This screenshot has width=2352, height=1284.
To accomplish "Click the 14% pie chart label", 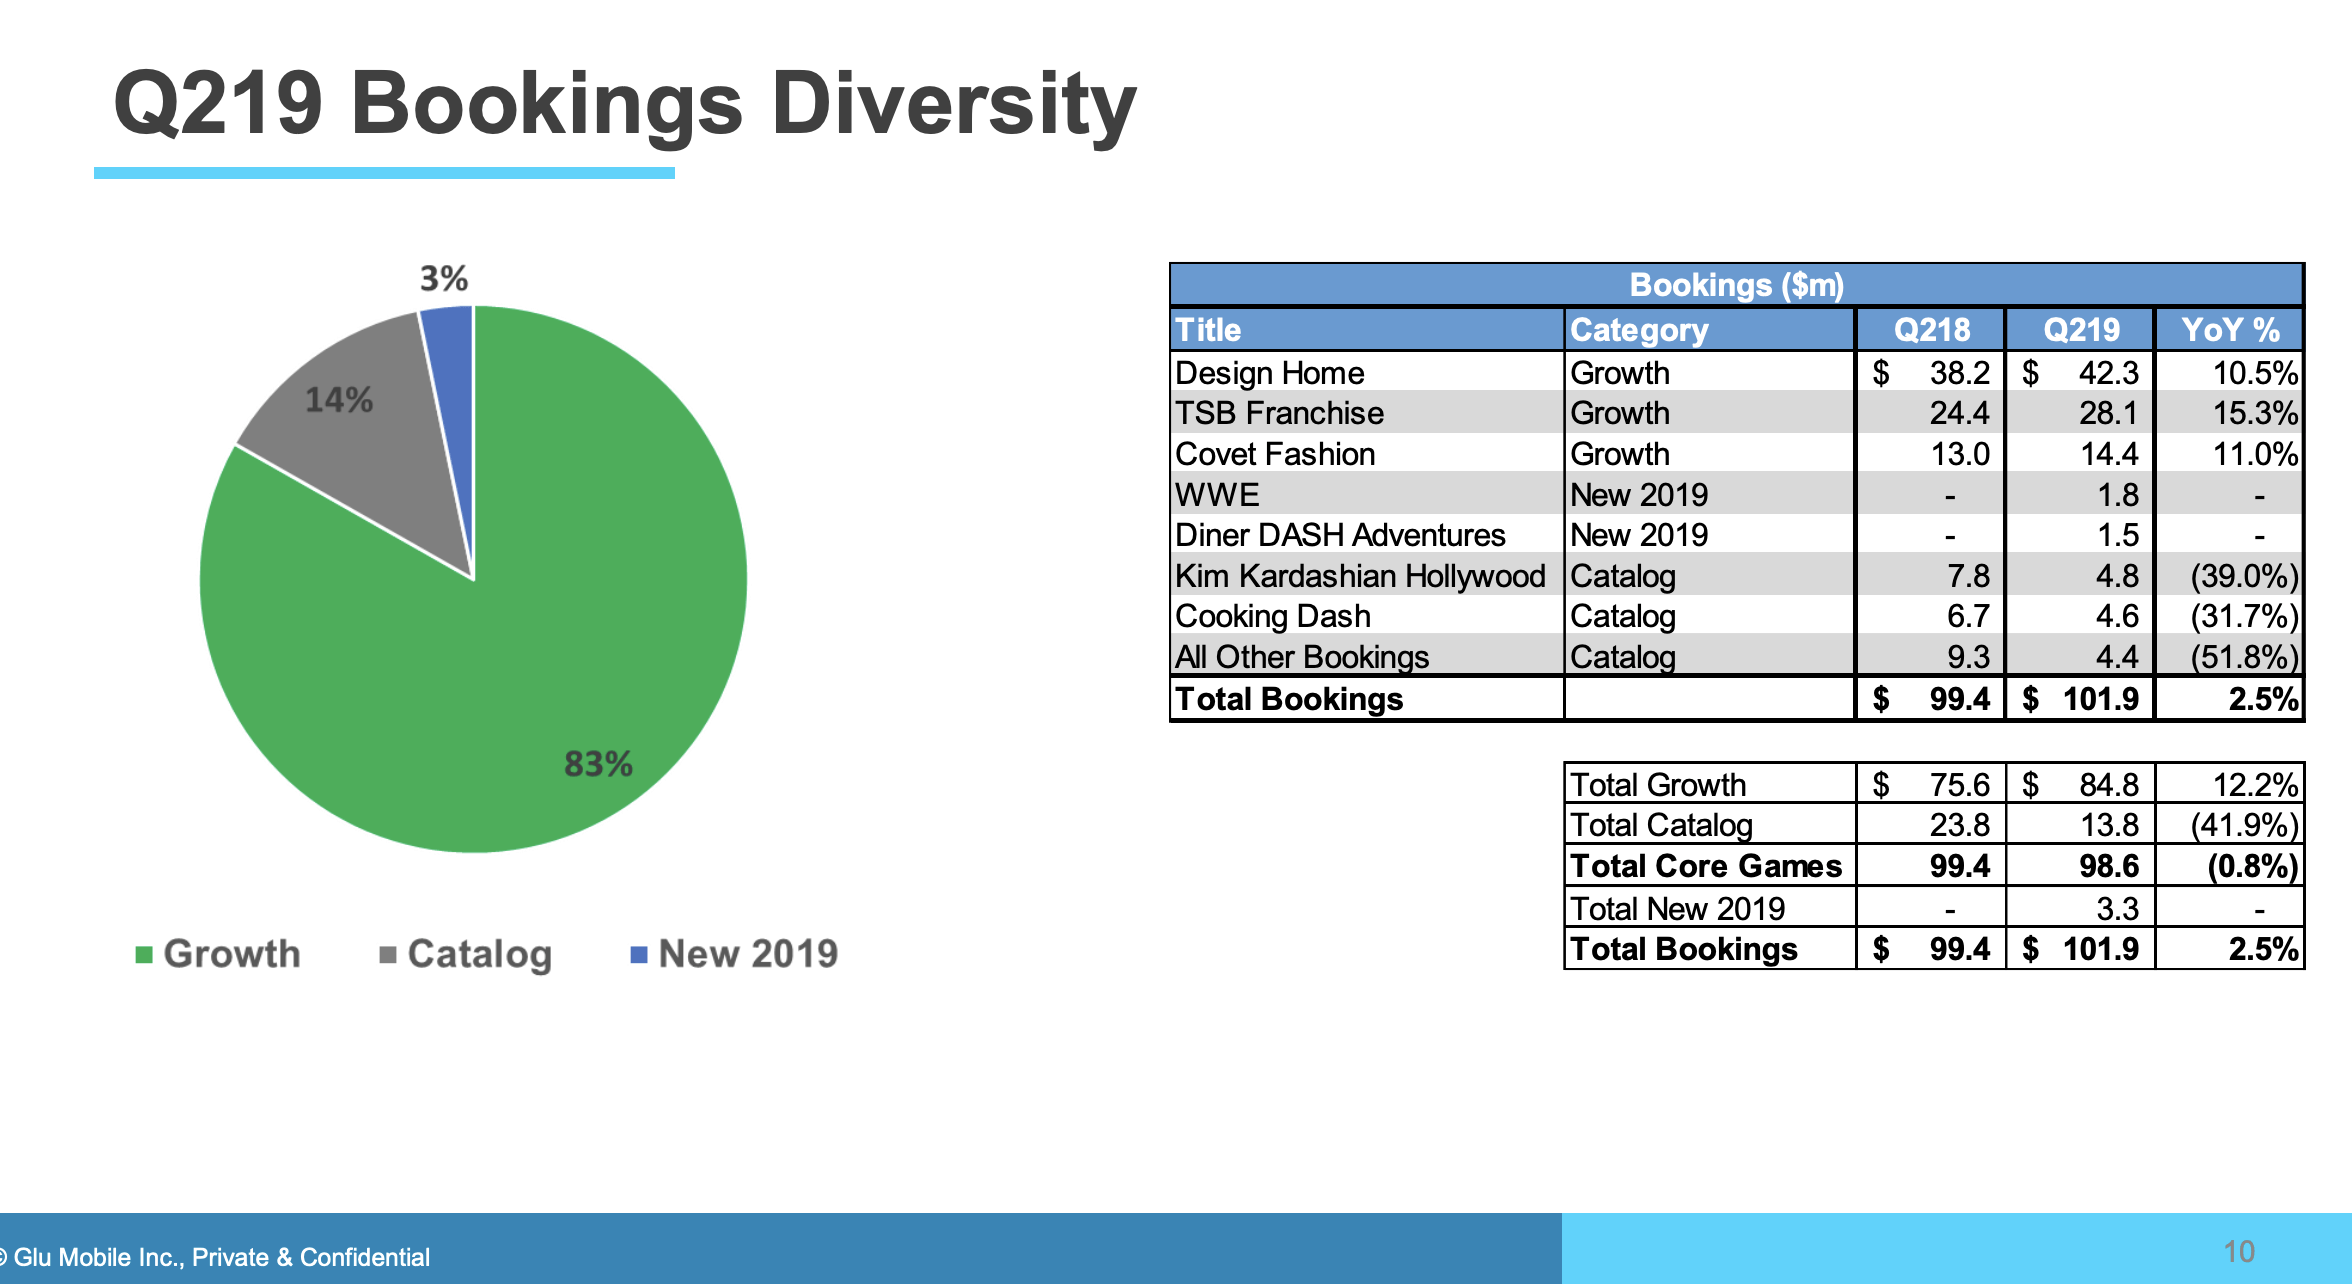I will pyautogui.click(x=338, y=400).
